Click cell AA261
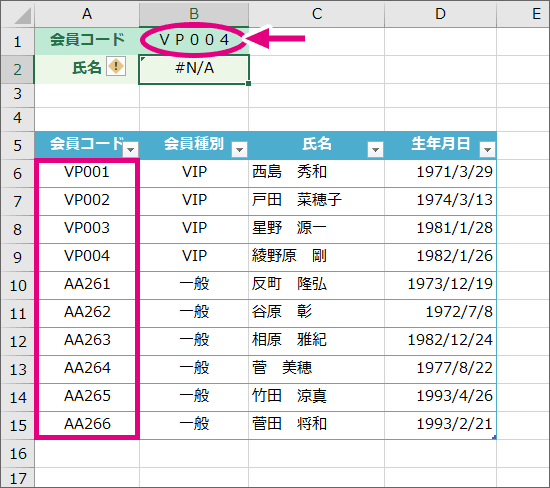The image size is (550, 488). tap(87, 285)
